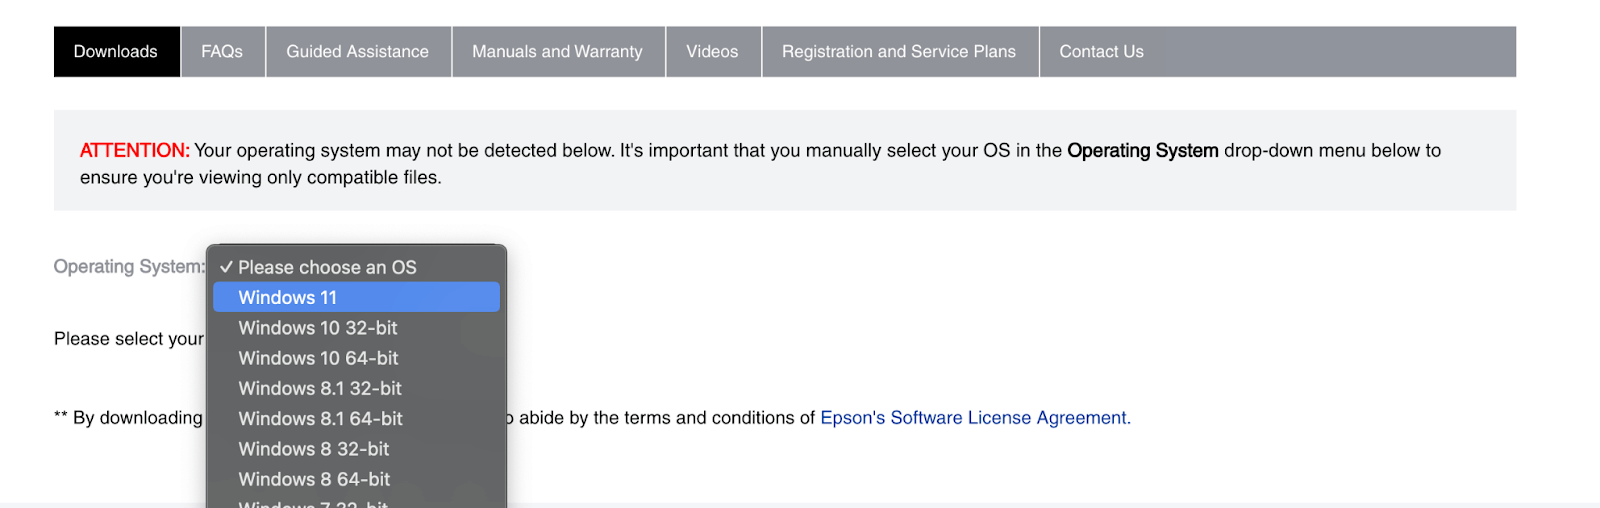
Task: Select Windows 10 32-bit option
Action: tap(318, 328)
